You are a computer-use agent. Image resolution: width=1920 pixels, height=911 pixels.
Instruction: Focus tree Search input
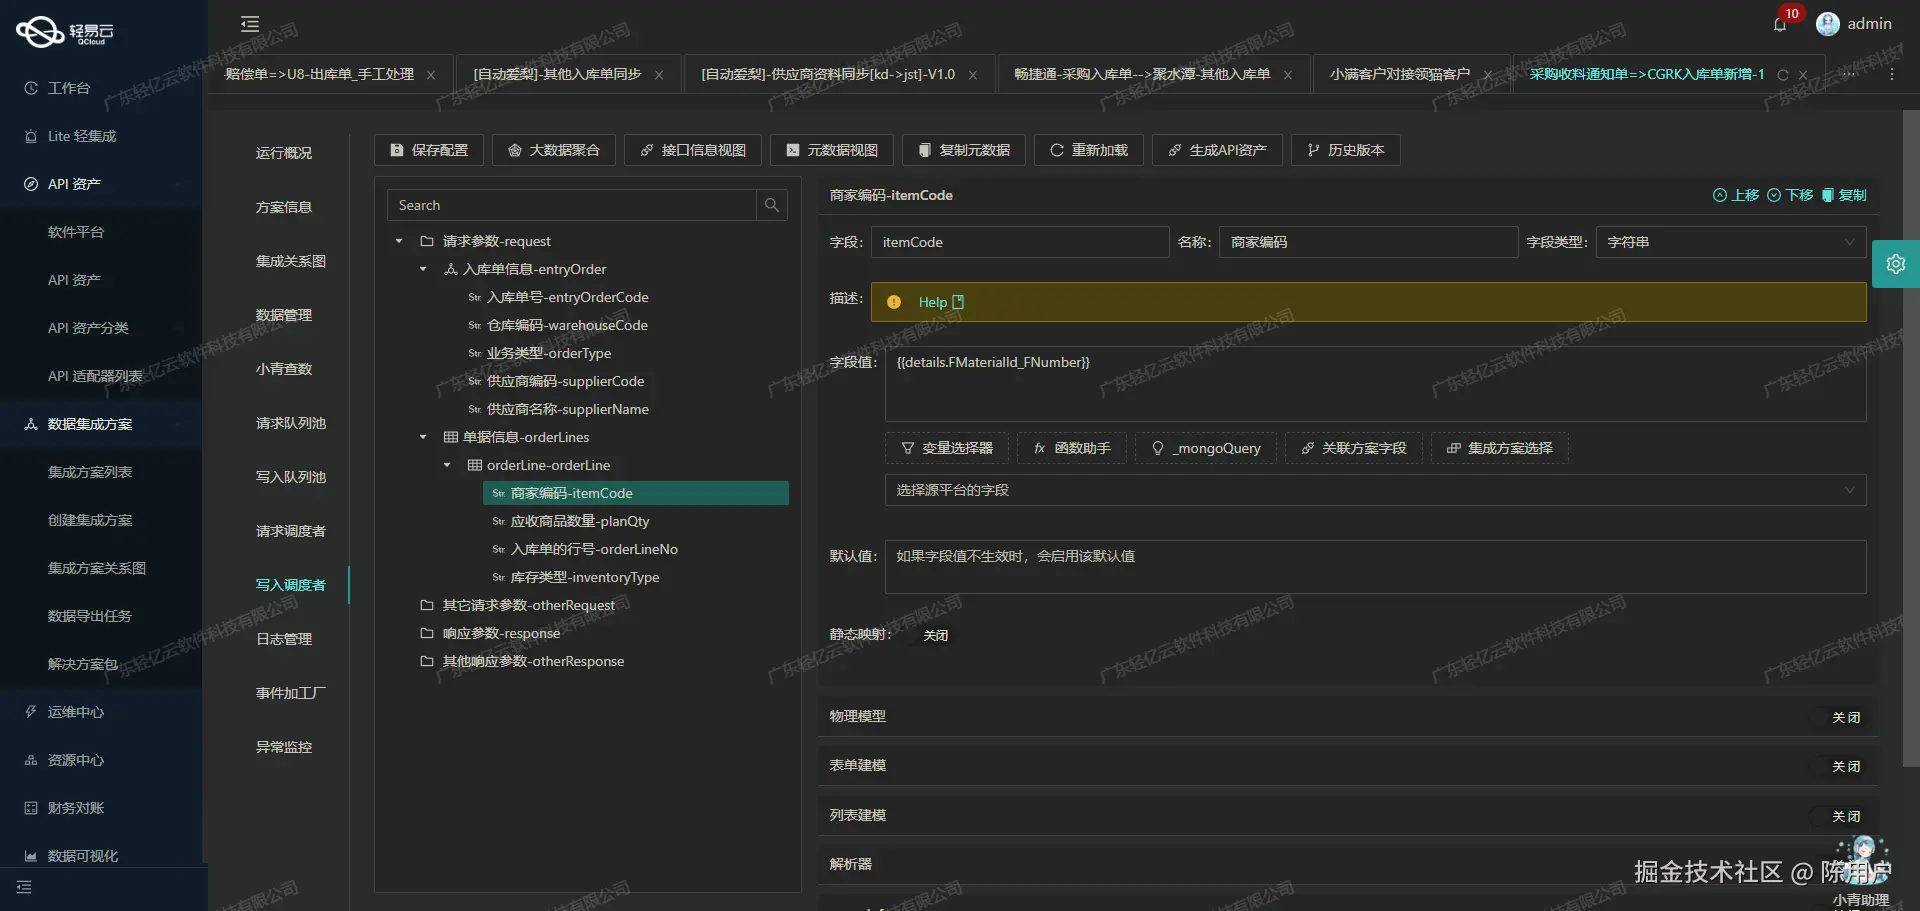pyautogui.click(x=572, y=205)
